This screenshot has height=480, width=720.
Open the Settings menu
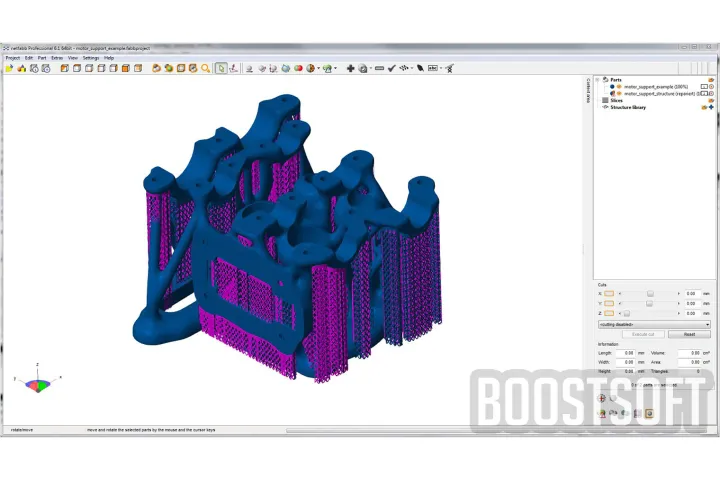point(90,58)
